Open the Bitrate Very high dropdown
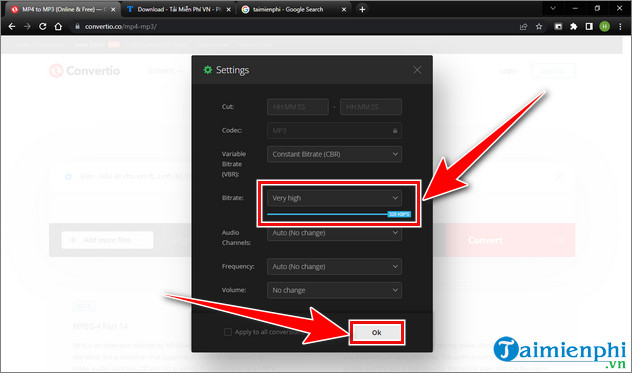Viewport: 632px width, 373px height. tap(334, 198)
